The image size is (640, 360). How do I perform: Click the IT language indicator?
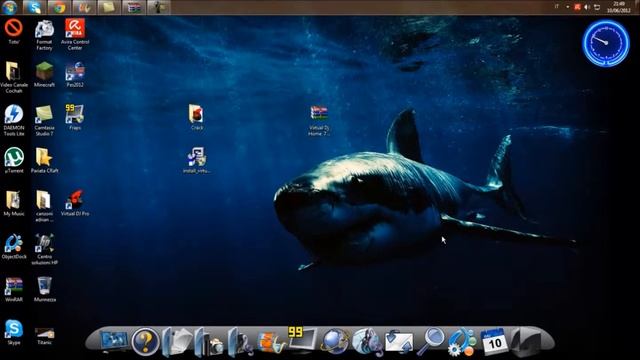[556, 7]
